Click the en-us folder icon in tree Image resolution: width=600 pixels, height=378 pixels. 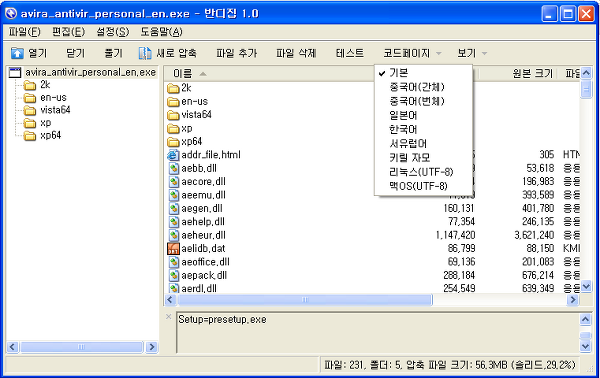click(30, 98)
